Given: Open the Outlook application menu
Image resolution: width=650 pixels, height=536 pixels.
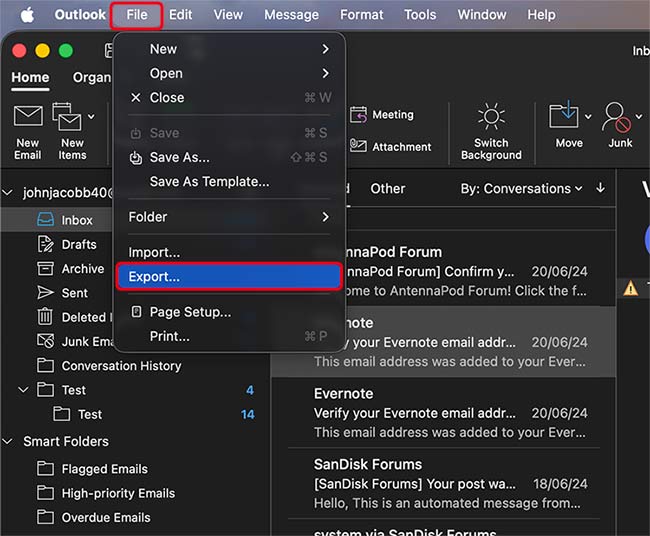Looking at the screenshot, I should (x=80, y=15).
